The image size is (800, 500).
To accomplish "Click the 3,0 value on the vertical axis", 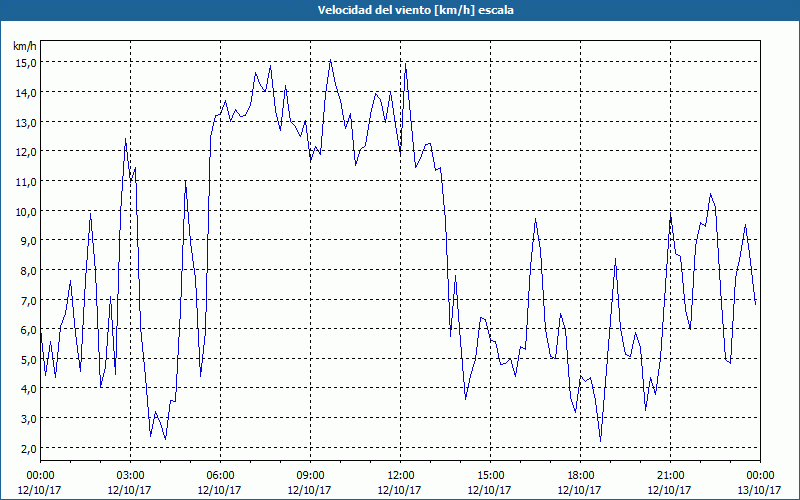I will tap(28, 418).
